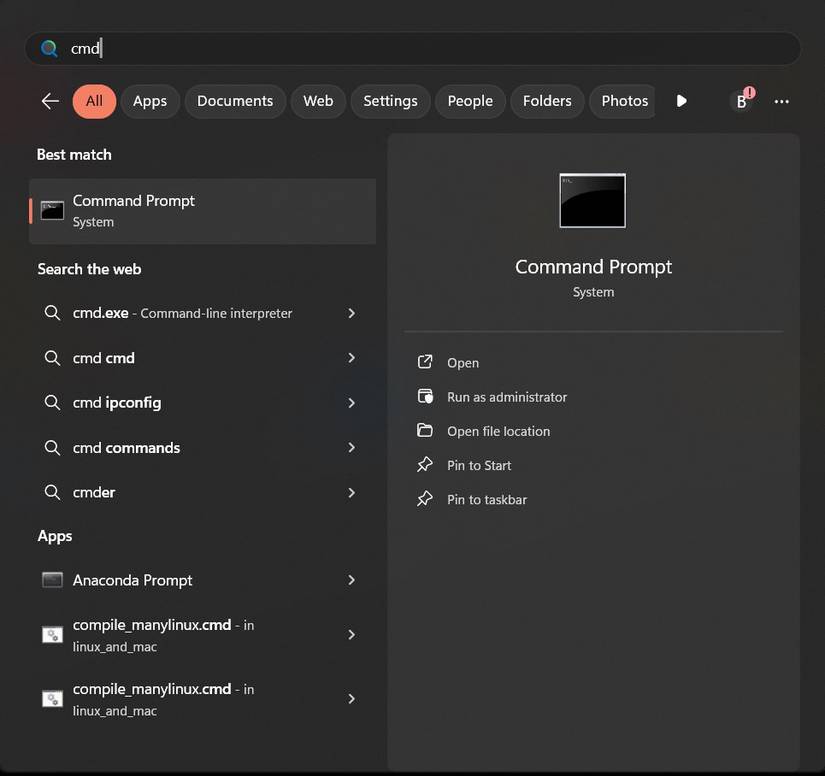This screenshot has height=776, width=825.
Task: Expand the cmd commands suggestion chevron
Action: pos(351,448)
